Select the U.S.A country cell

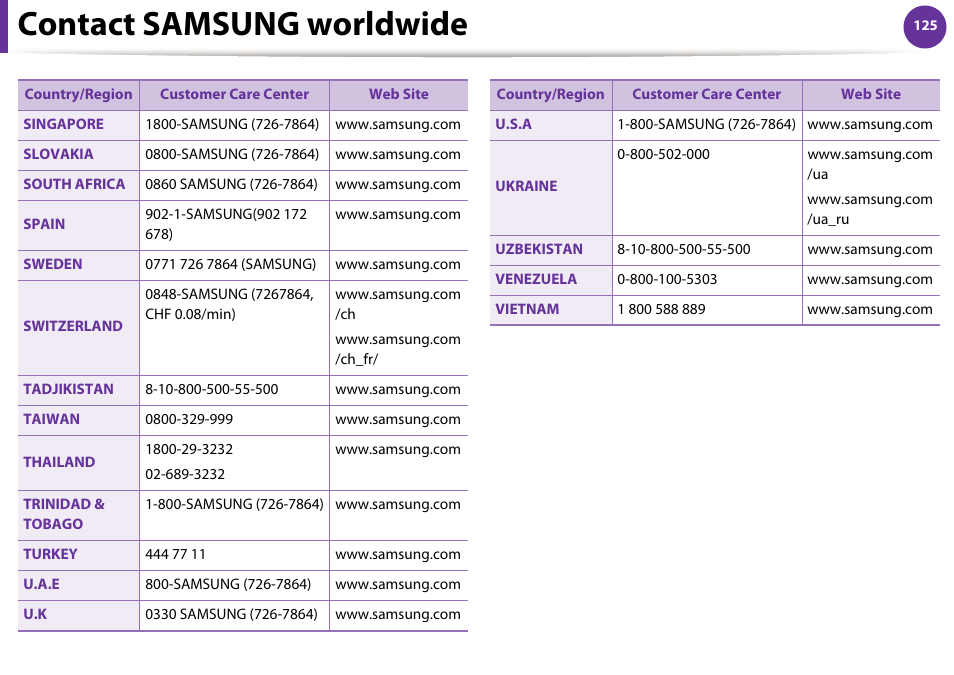point(551,124)
